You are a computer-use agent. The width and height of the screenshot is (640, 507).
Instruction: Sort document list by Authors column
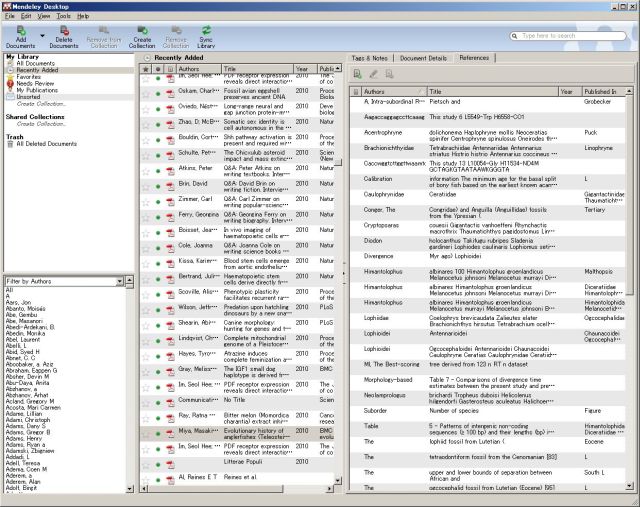point(199,69)
